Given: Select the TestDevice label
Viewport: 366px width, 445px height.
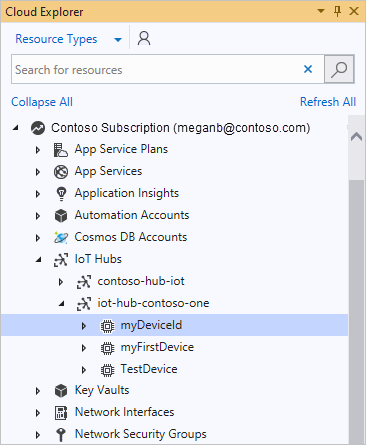Looking at the screenshot, I should (149, 369).
